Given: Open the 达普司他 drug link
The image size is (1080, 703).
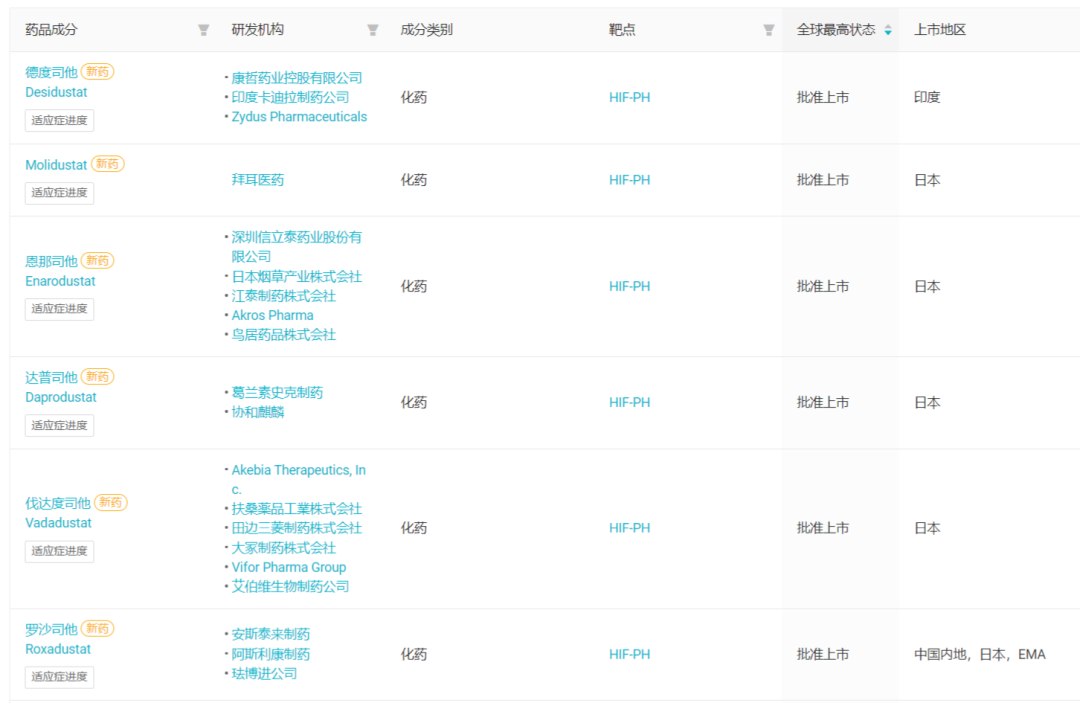Looking at the screenshot, I should [x=52, y=377].
